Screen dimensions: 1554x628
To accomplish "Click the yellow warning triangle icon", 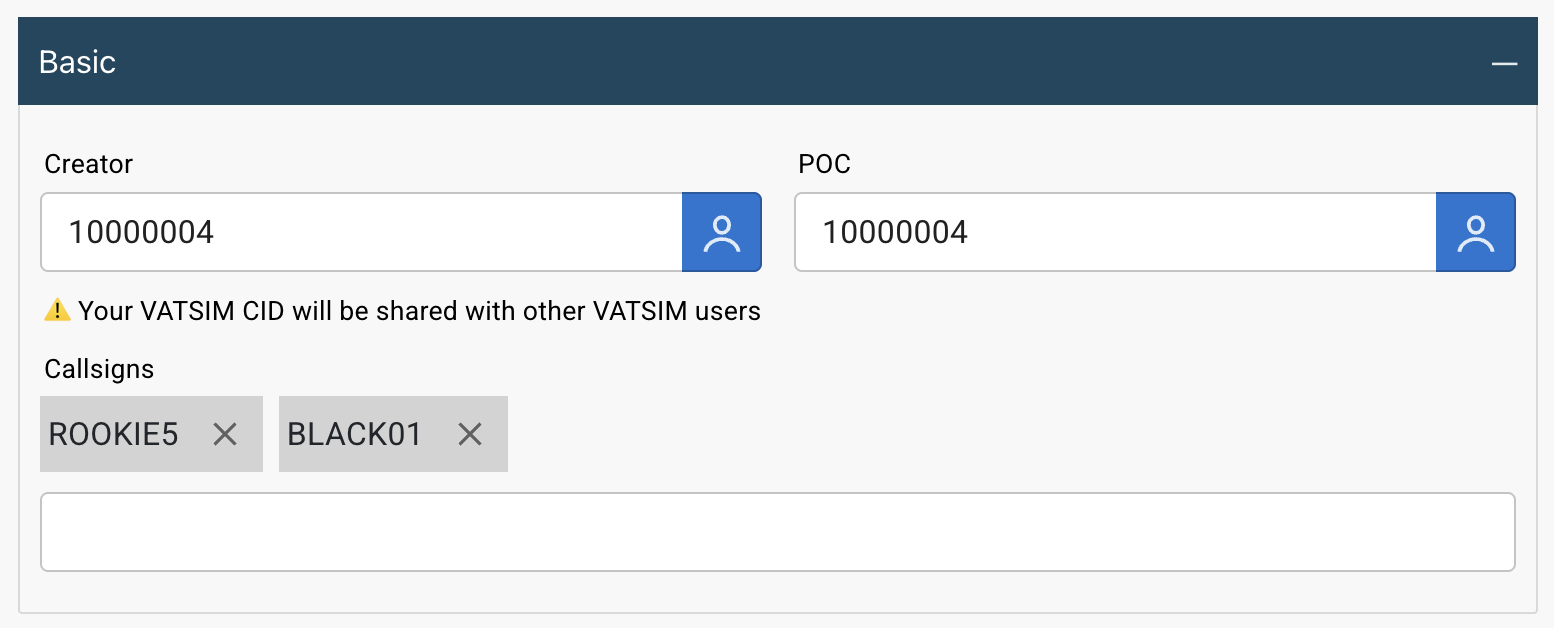I will pos(57,310).
